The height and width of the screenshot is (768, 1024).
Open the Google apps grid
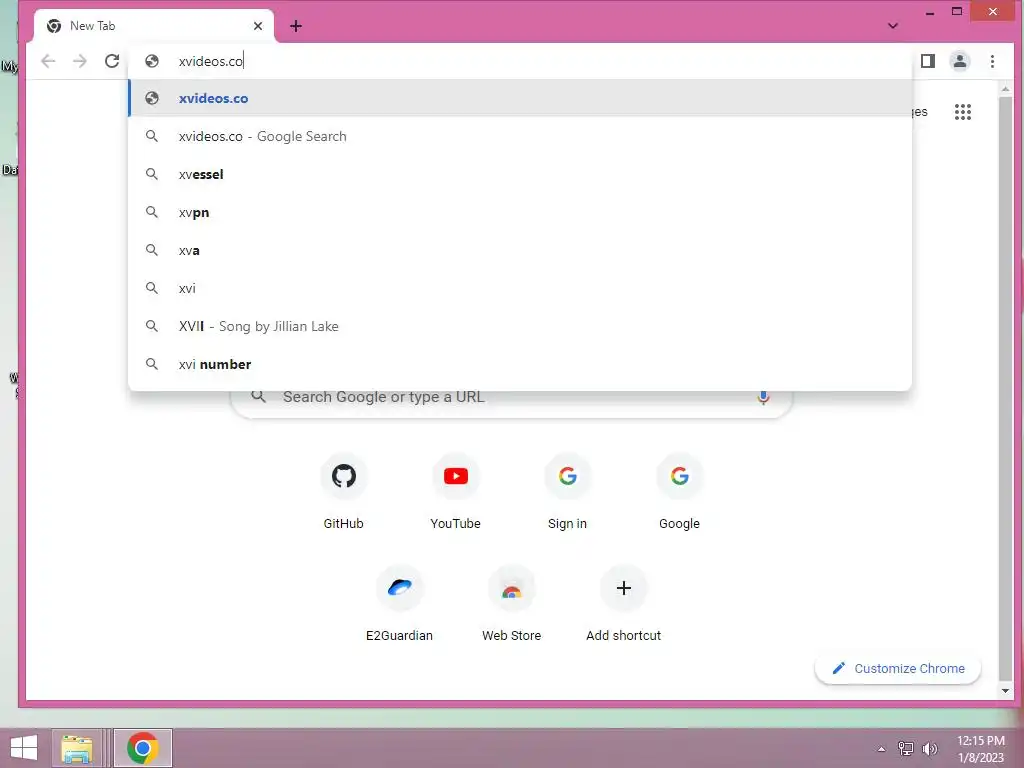(963, 112)
